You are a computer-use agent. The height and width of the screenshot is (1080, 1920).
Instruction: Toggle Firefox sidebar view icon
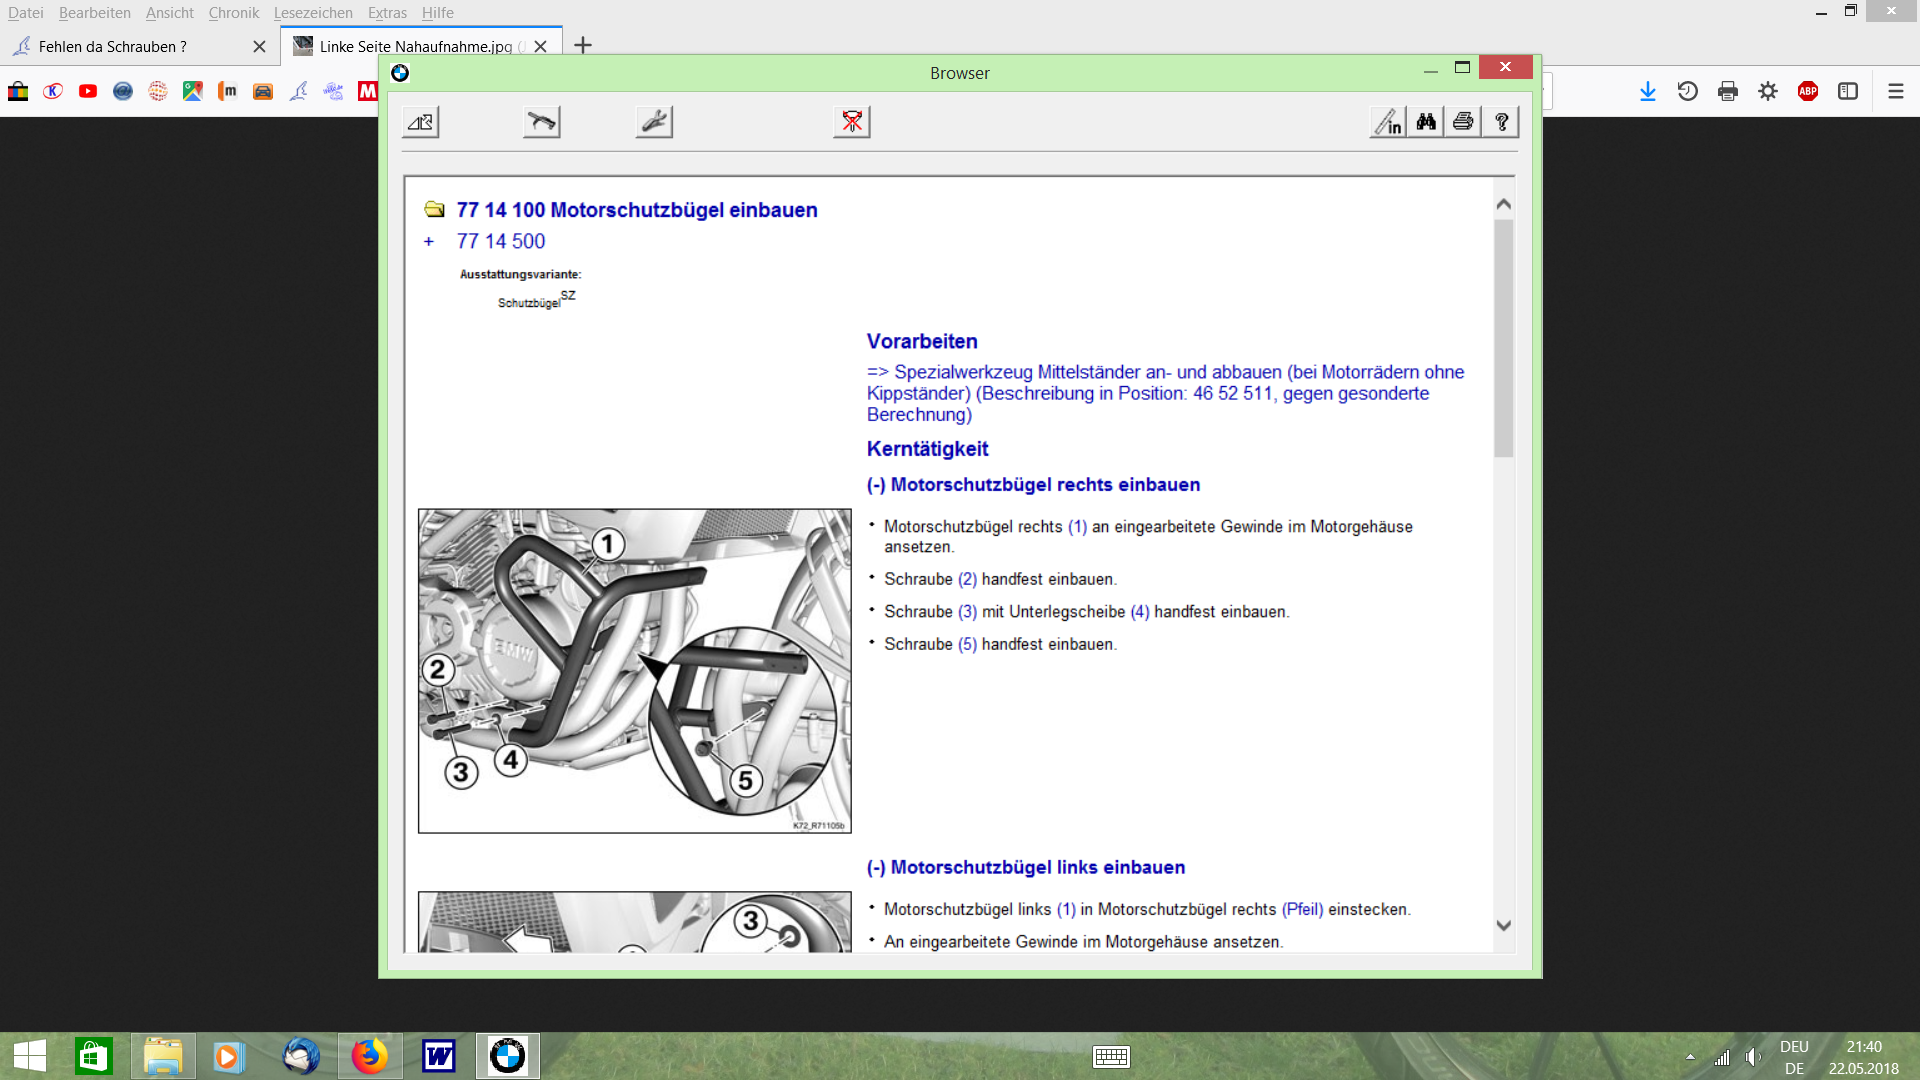pyautogui.click(x=1848, y=92)
